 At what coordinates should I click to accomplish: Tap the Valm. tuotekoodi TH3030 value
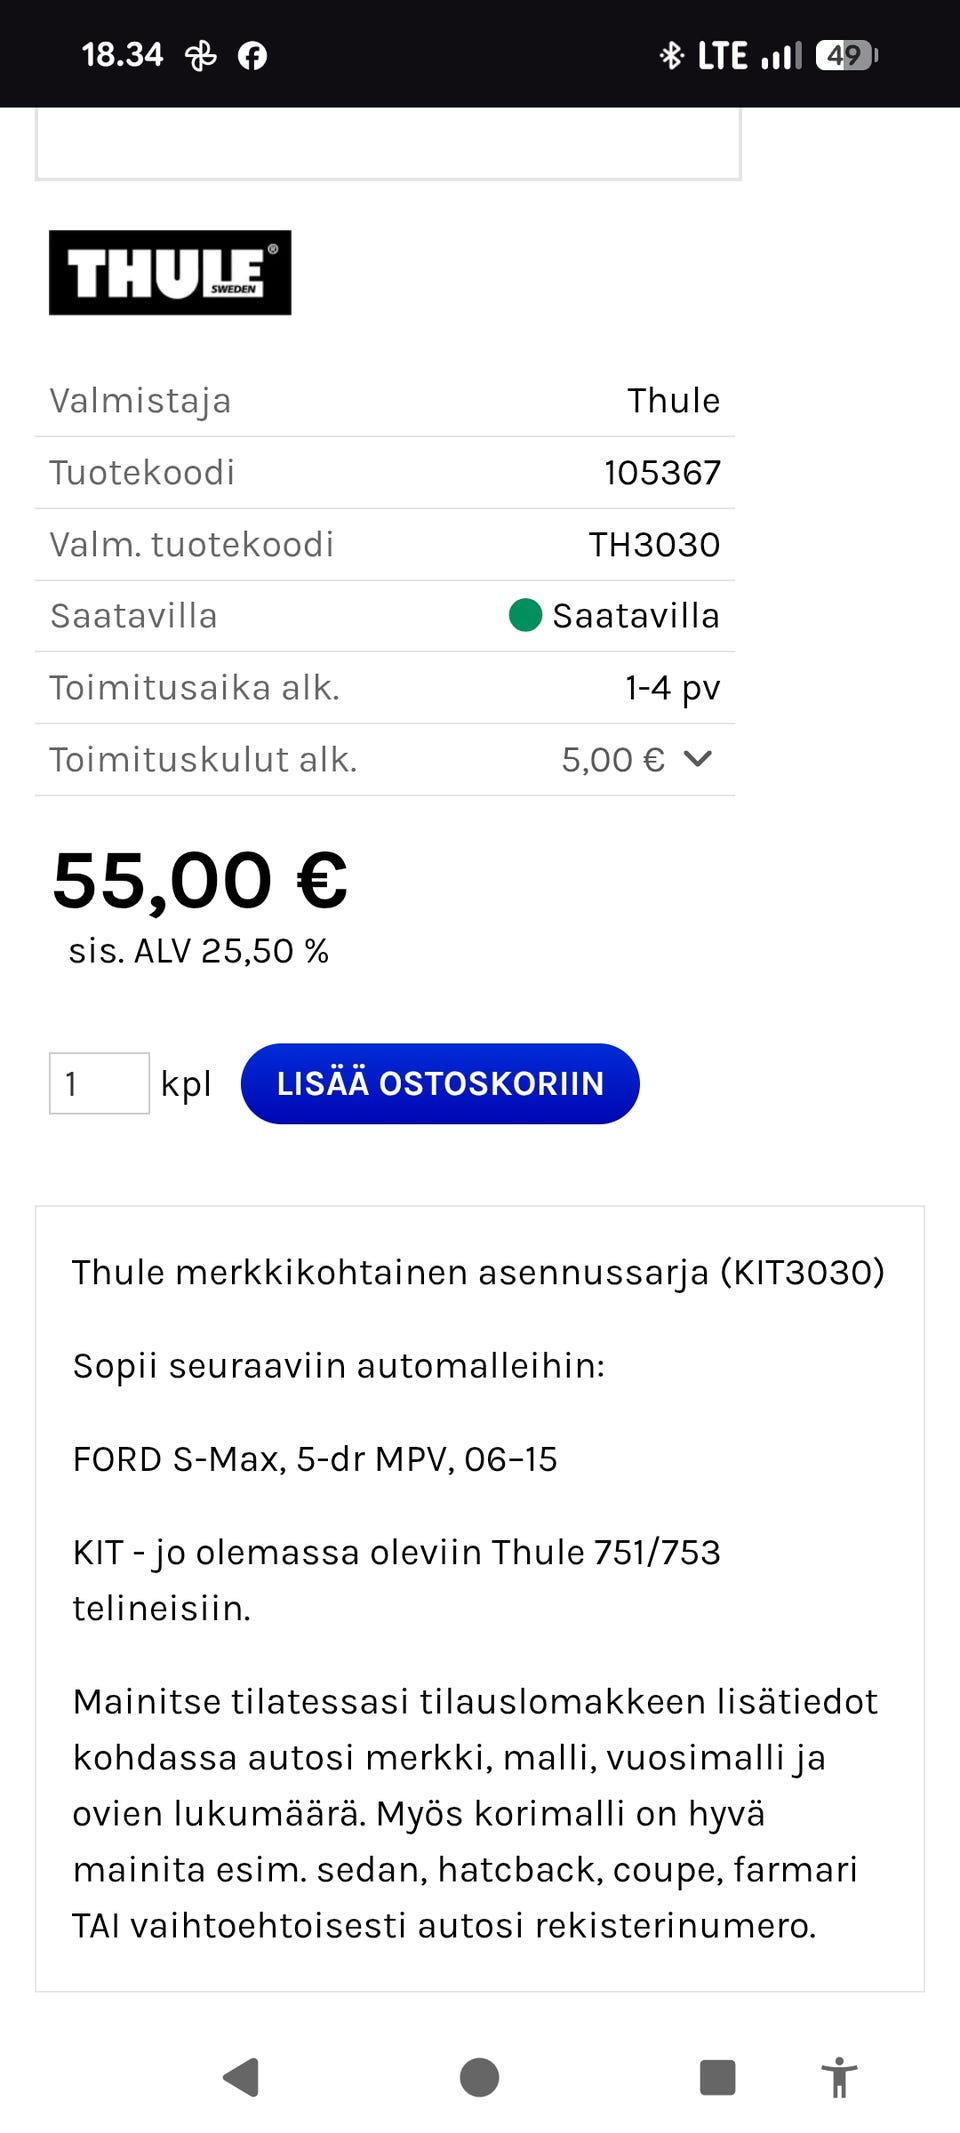655,543
